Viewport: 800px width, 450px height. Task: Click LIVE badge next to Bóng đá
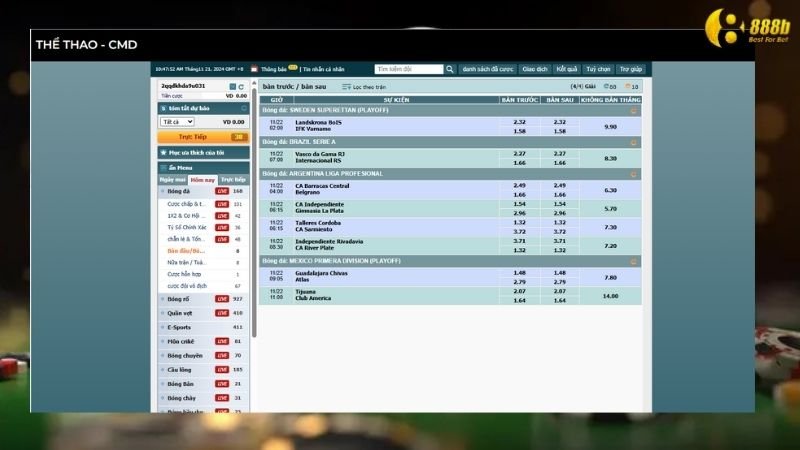click(222, 191)
